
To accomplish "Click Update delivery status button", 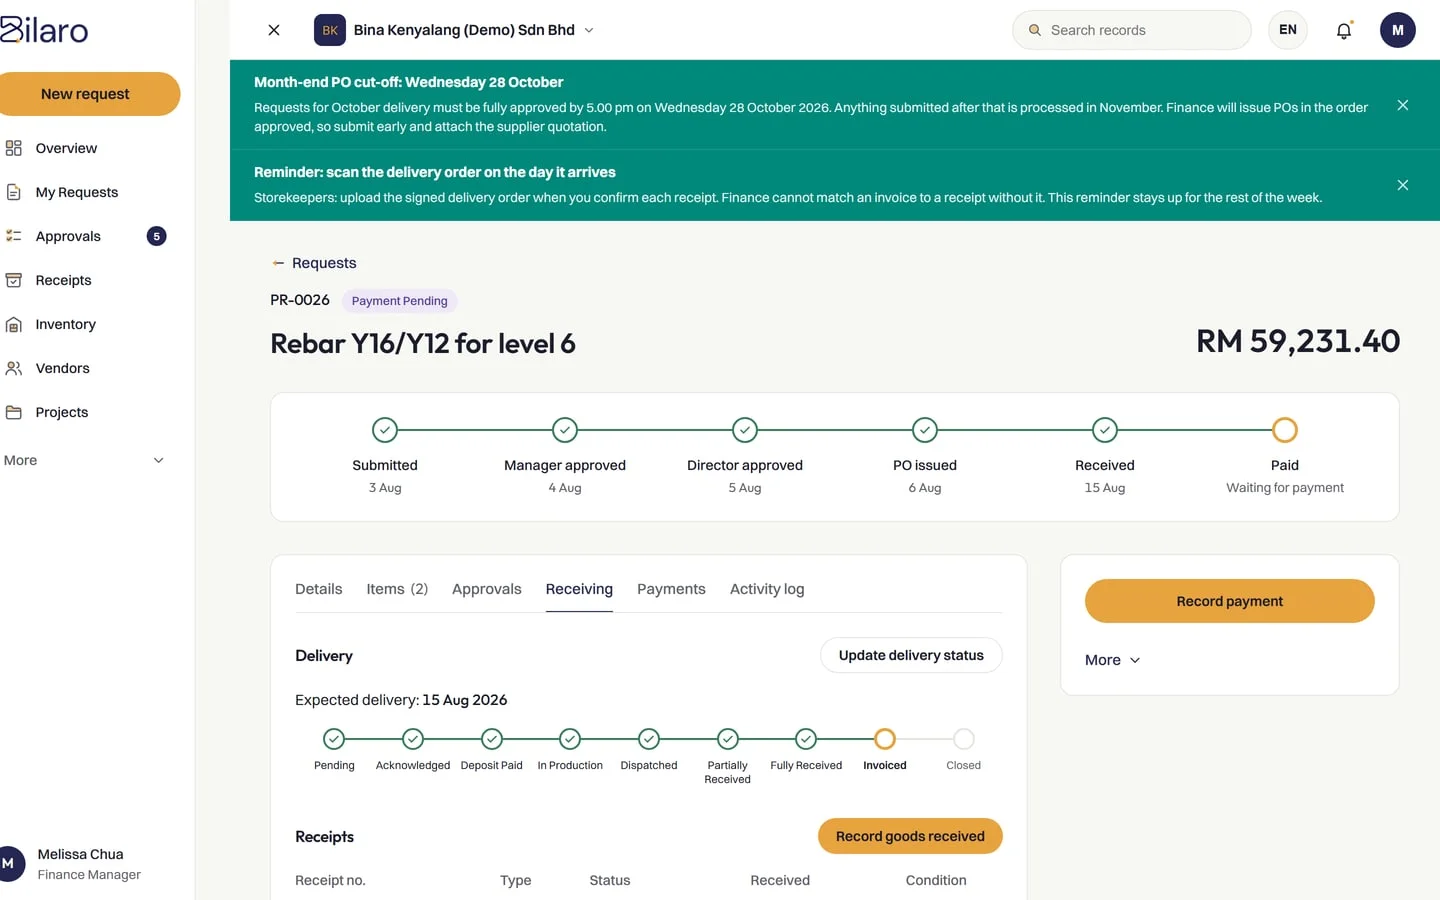I will (911, 655).
